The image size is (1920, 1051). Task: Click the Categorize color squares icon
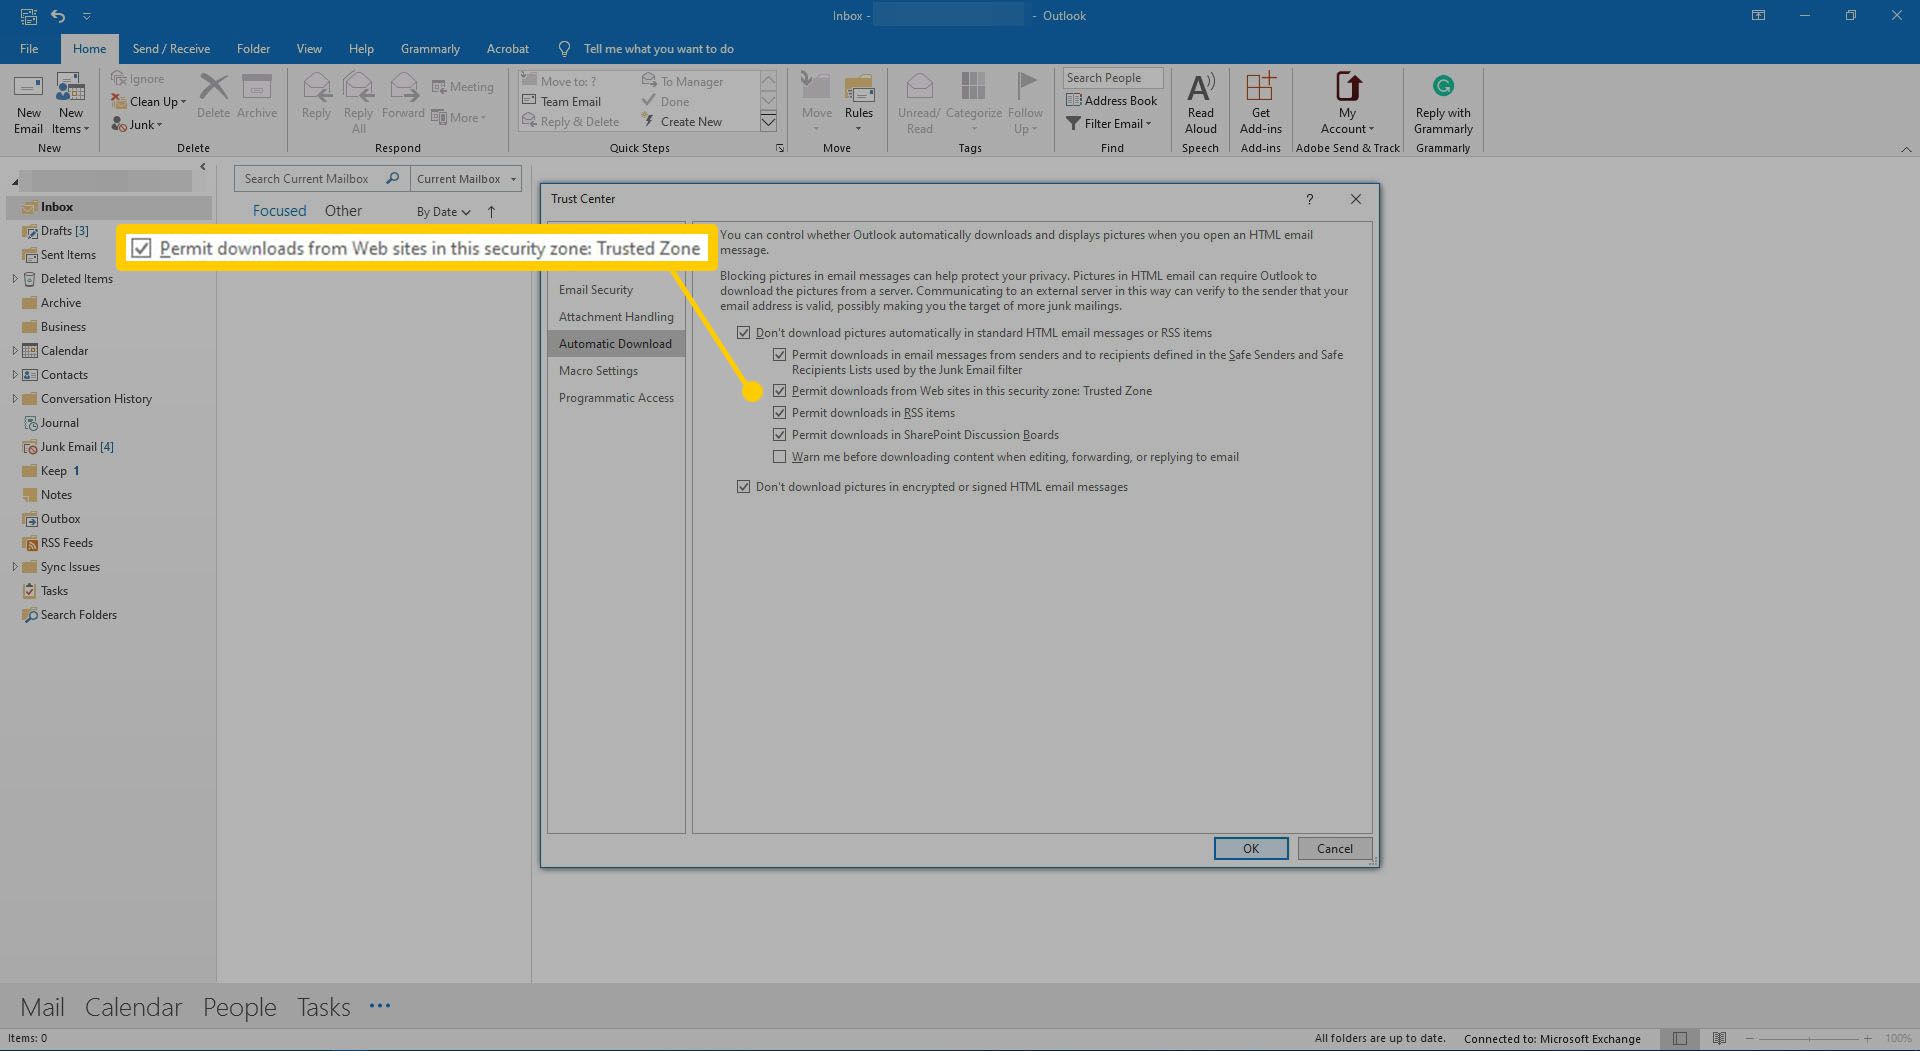973,86
